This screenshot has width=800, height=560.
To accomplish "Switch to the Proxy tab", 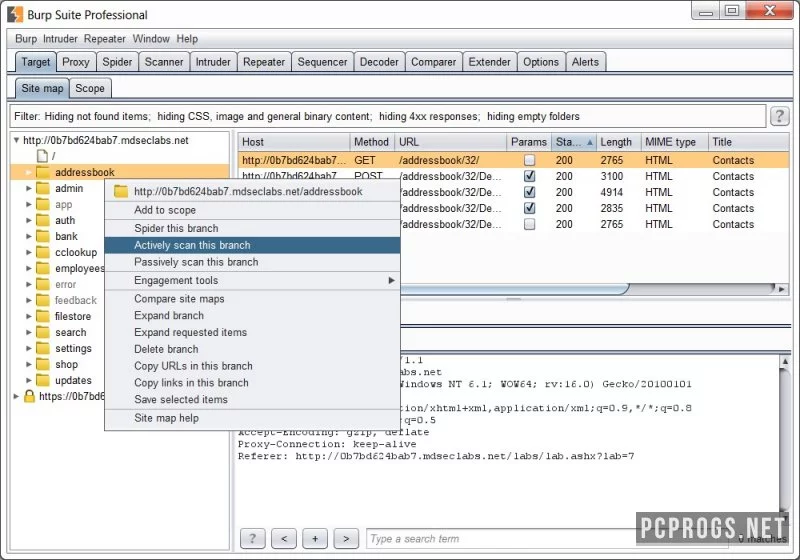I will click(x=76, y=62).
